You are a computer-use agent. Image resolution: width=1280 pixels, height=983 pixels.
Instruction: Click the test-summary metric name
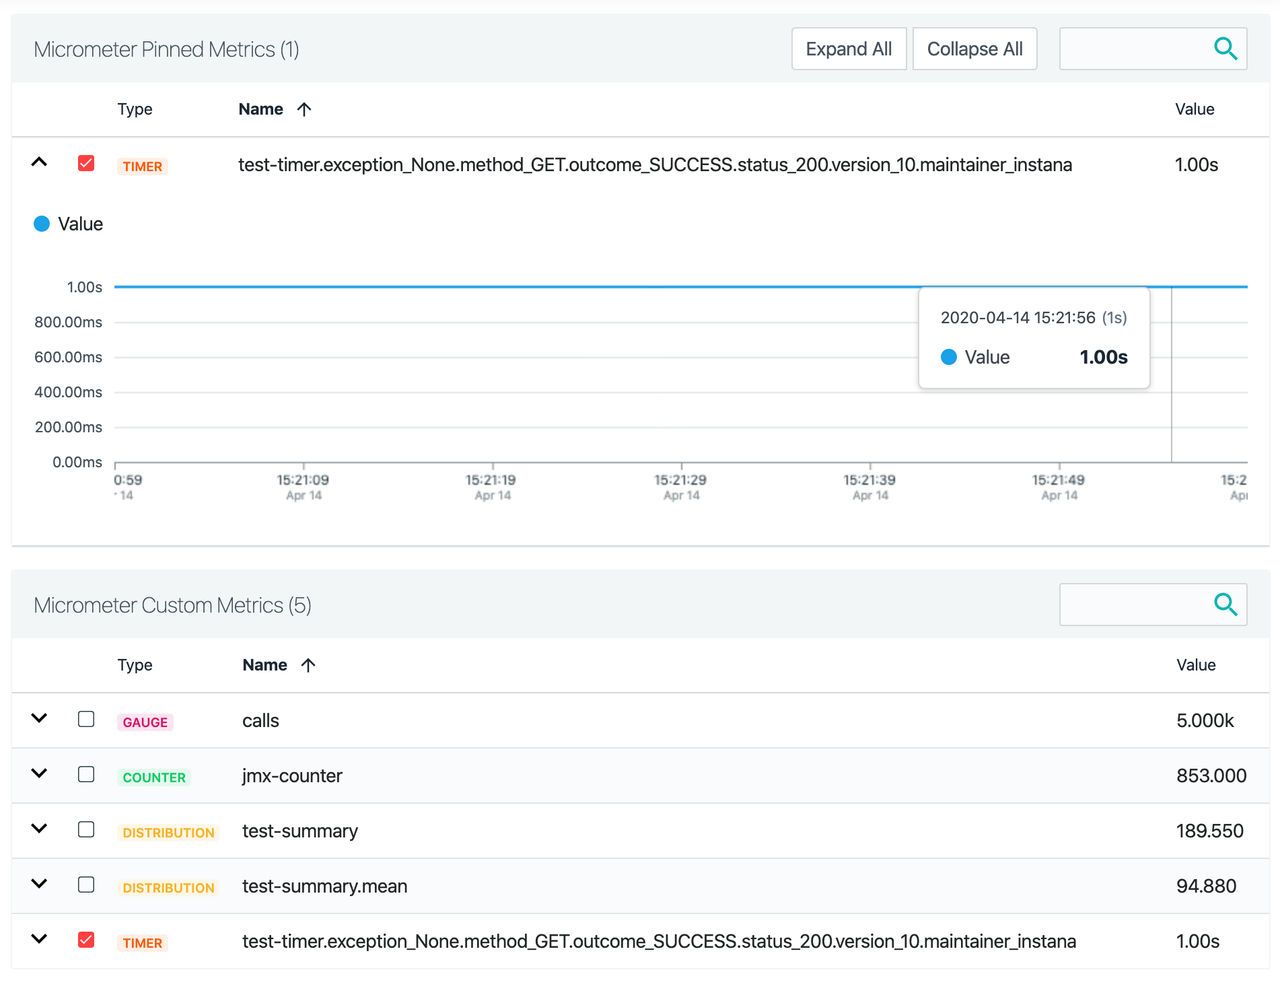300,831
